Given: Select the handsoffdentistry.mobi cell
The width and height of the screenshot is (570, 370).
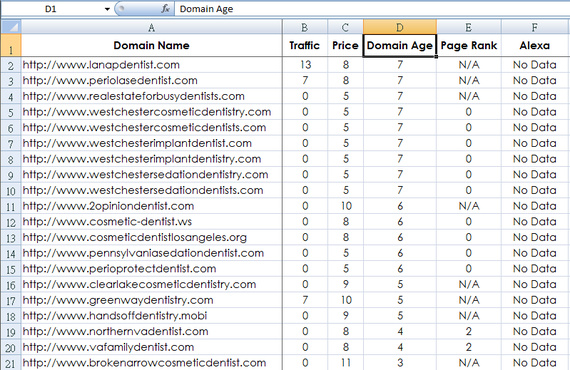Looking at the screenshot, I should pyautogui.click(x=152, y=316).
